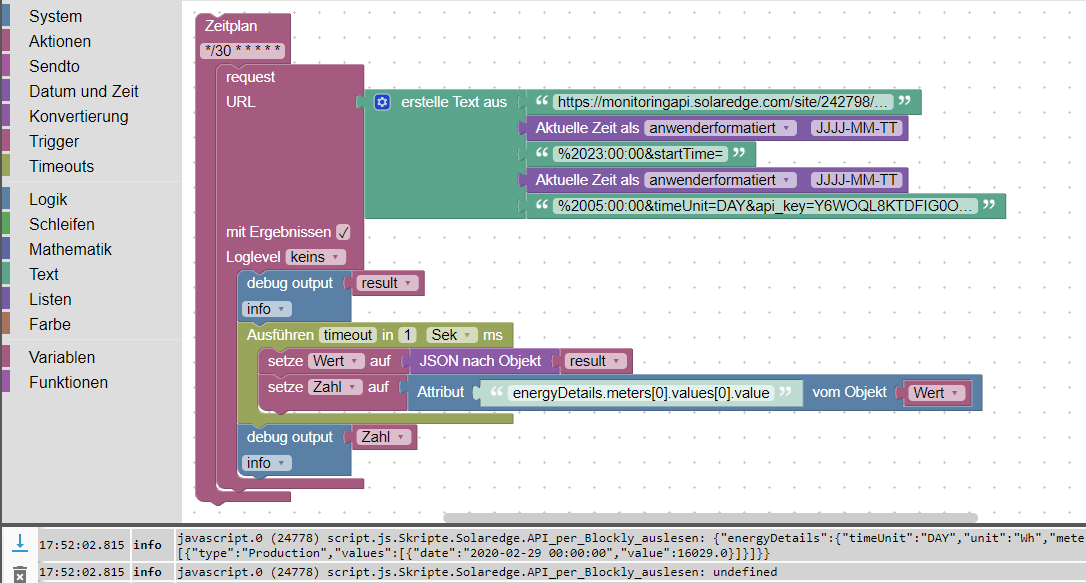Screen dimensions: 1086x583
Task: Open the Loglevel keins dropdown
Action: pos(315,257)
